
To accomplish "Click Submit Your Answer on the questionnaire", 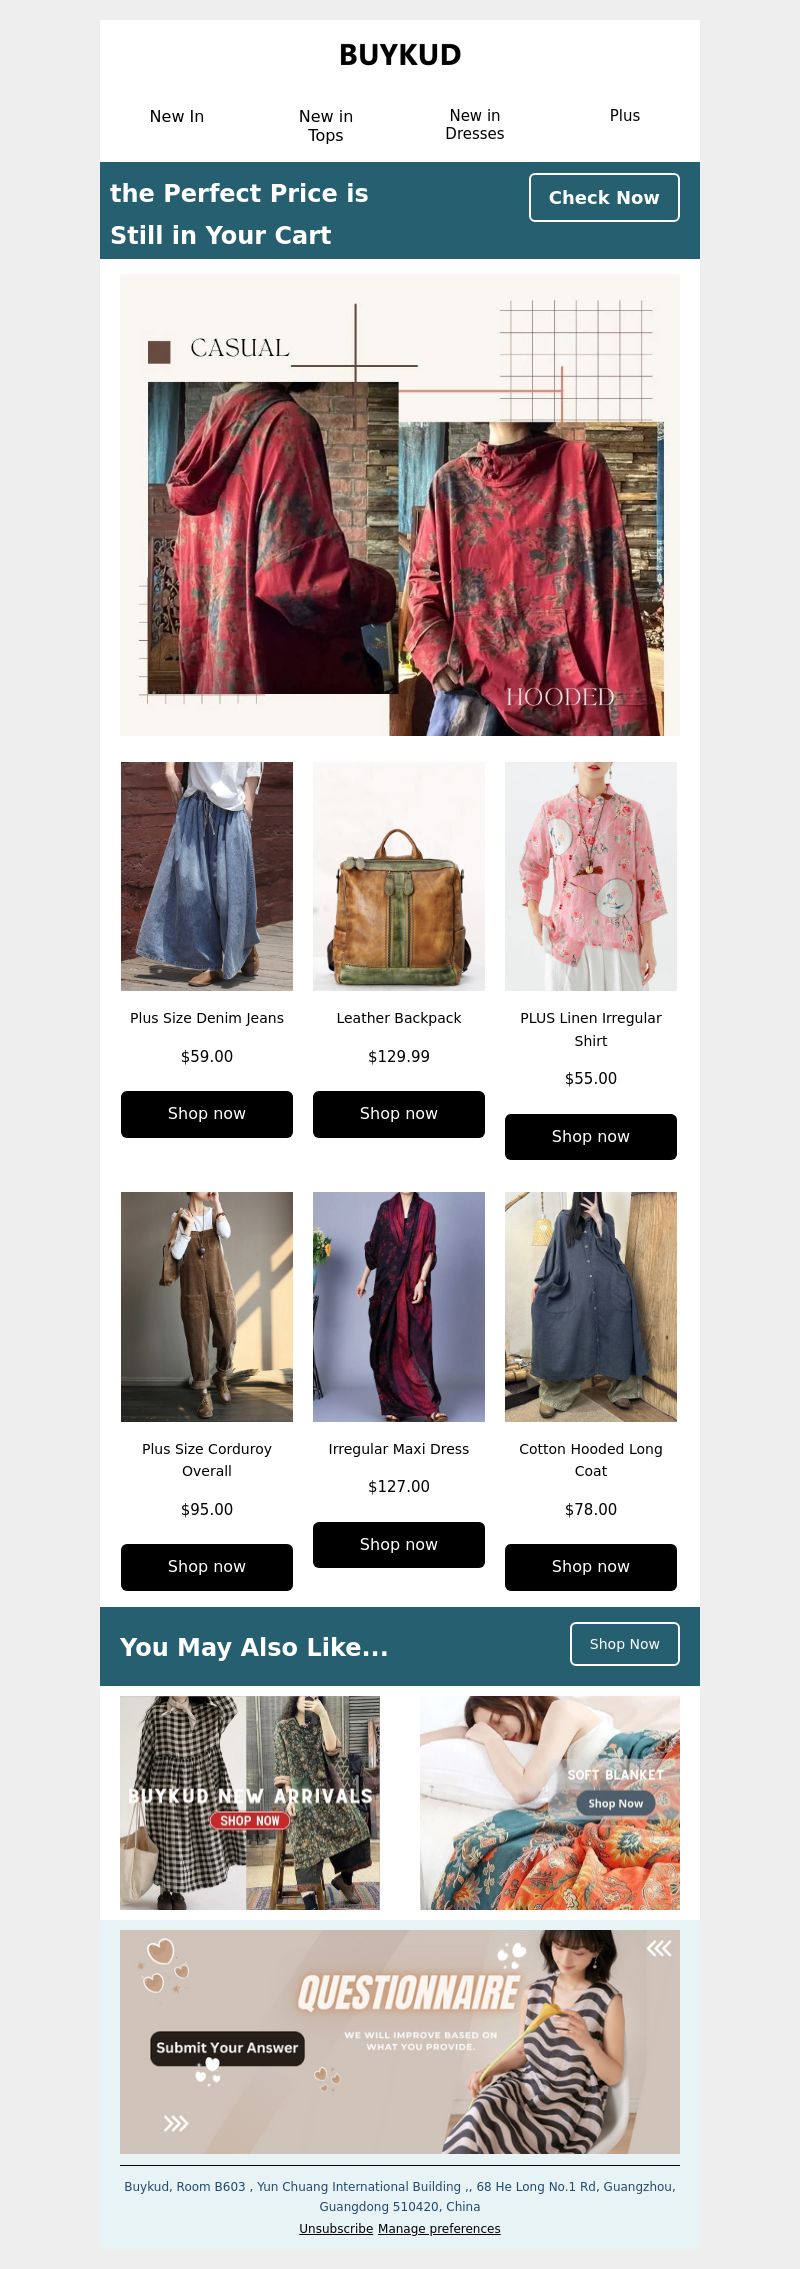I will (227, 2047).
